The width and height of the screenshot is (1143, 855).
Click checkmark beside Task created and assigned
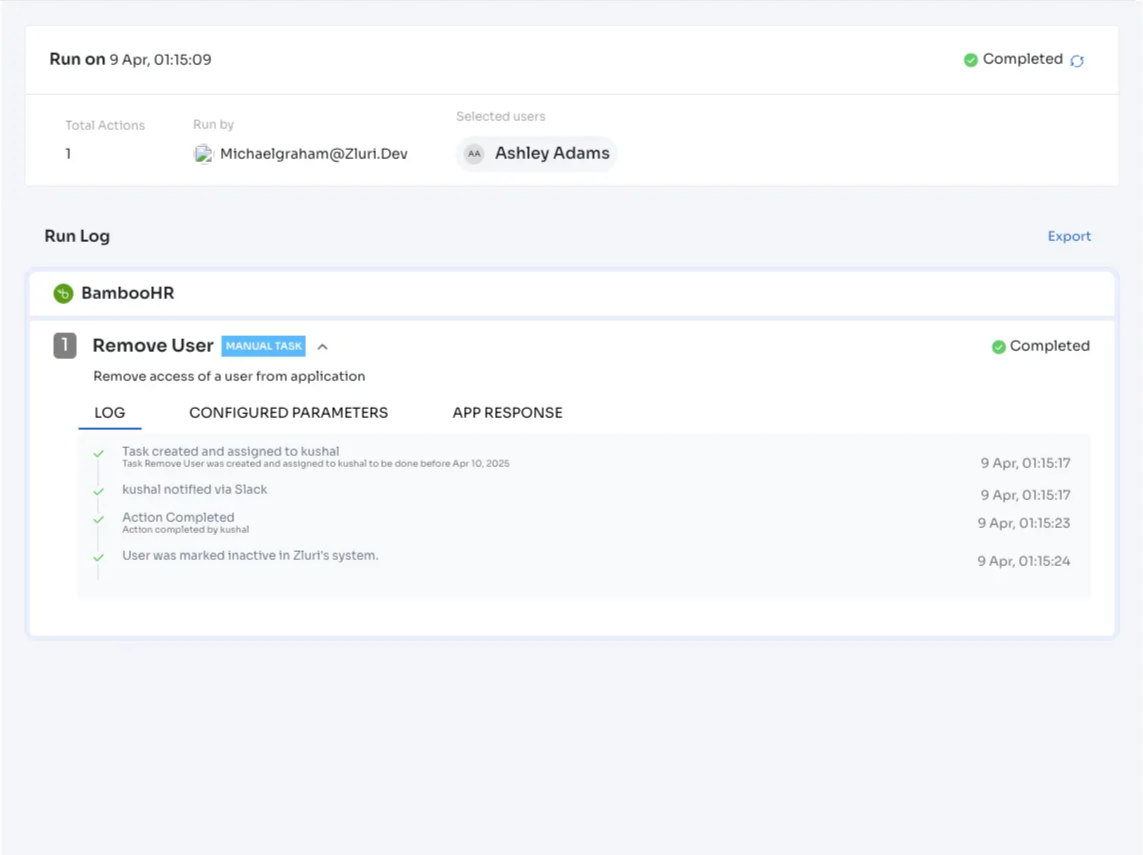[98, 453]
